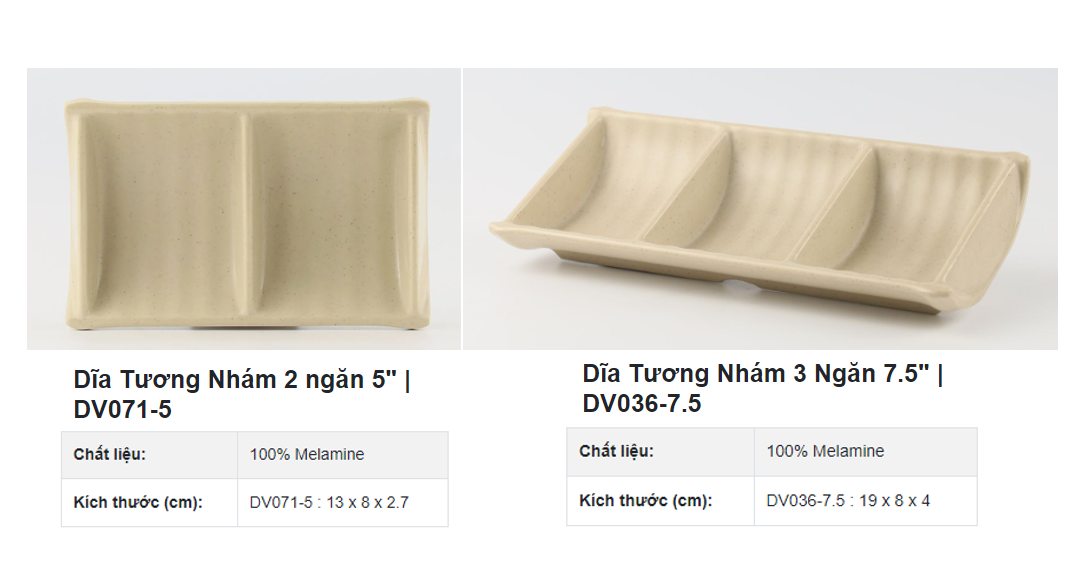
Task: Click the "DV036-7.5 : 19 x 8 x 4" cell
Action: pos(848,501)
